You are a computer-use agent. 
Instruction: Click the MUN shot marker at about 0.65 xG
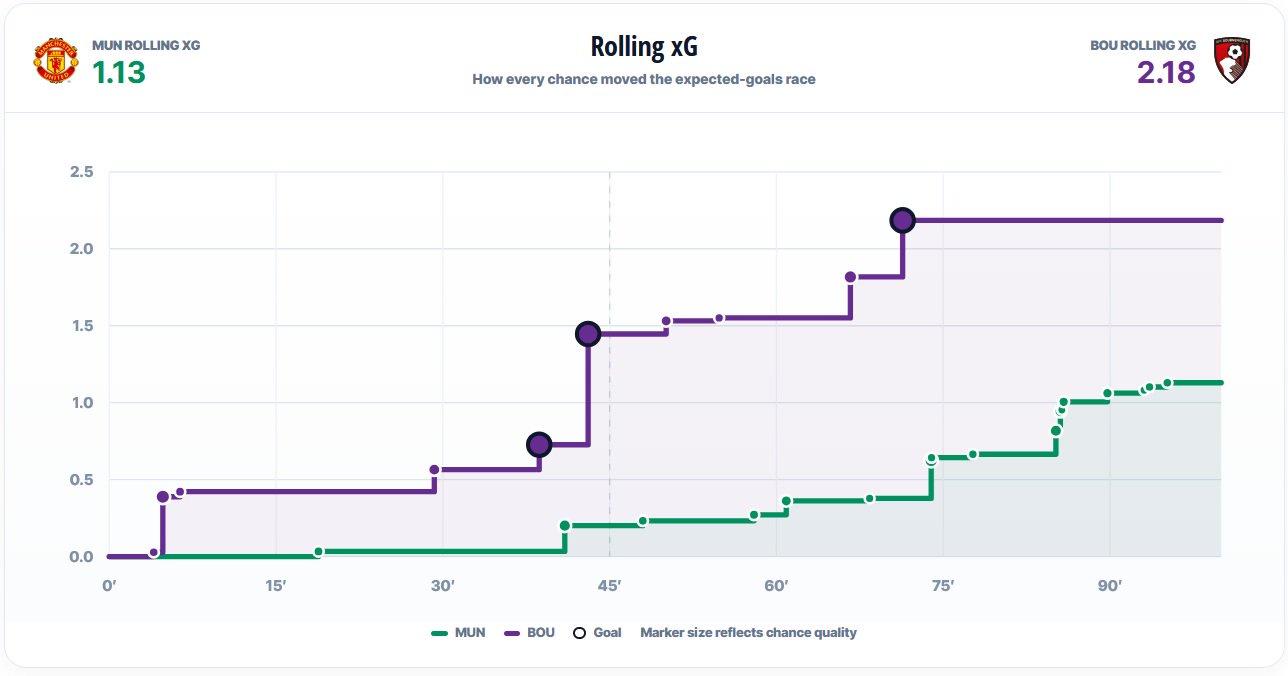(x=932, y=459)
